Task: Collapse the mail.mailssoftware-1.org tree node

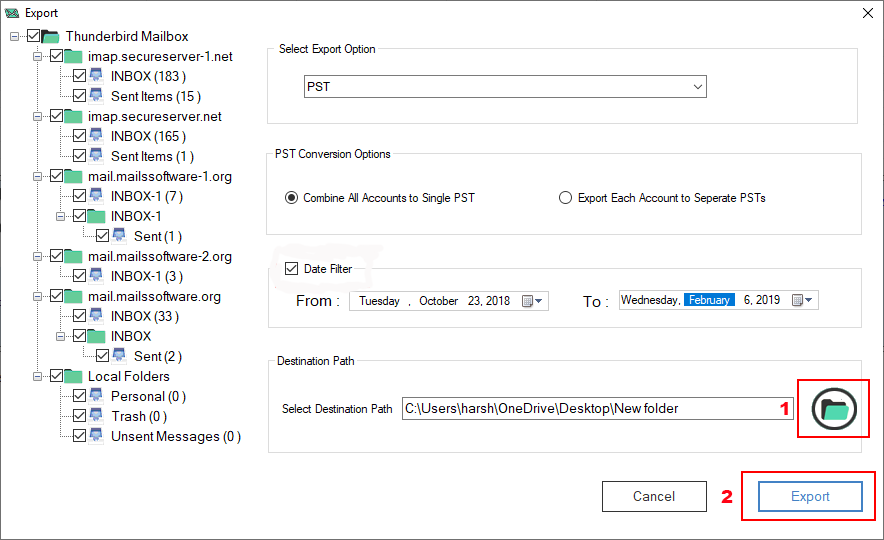Action: pyautogui.click(x=38, y=176)
